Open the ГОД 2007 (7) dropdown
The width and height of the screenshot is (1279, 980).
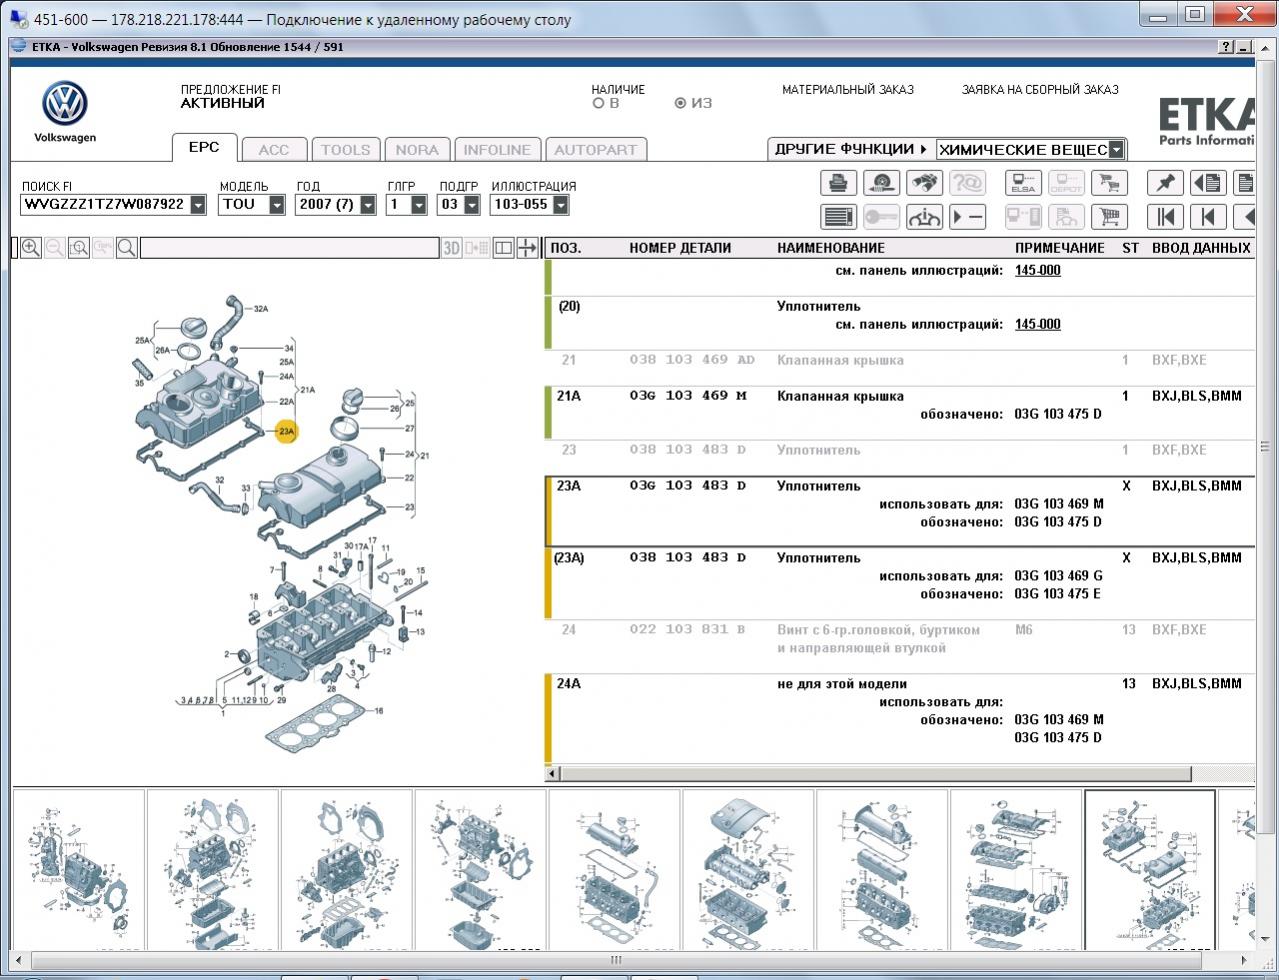coord(368,205)
